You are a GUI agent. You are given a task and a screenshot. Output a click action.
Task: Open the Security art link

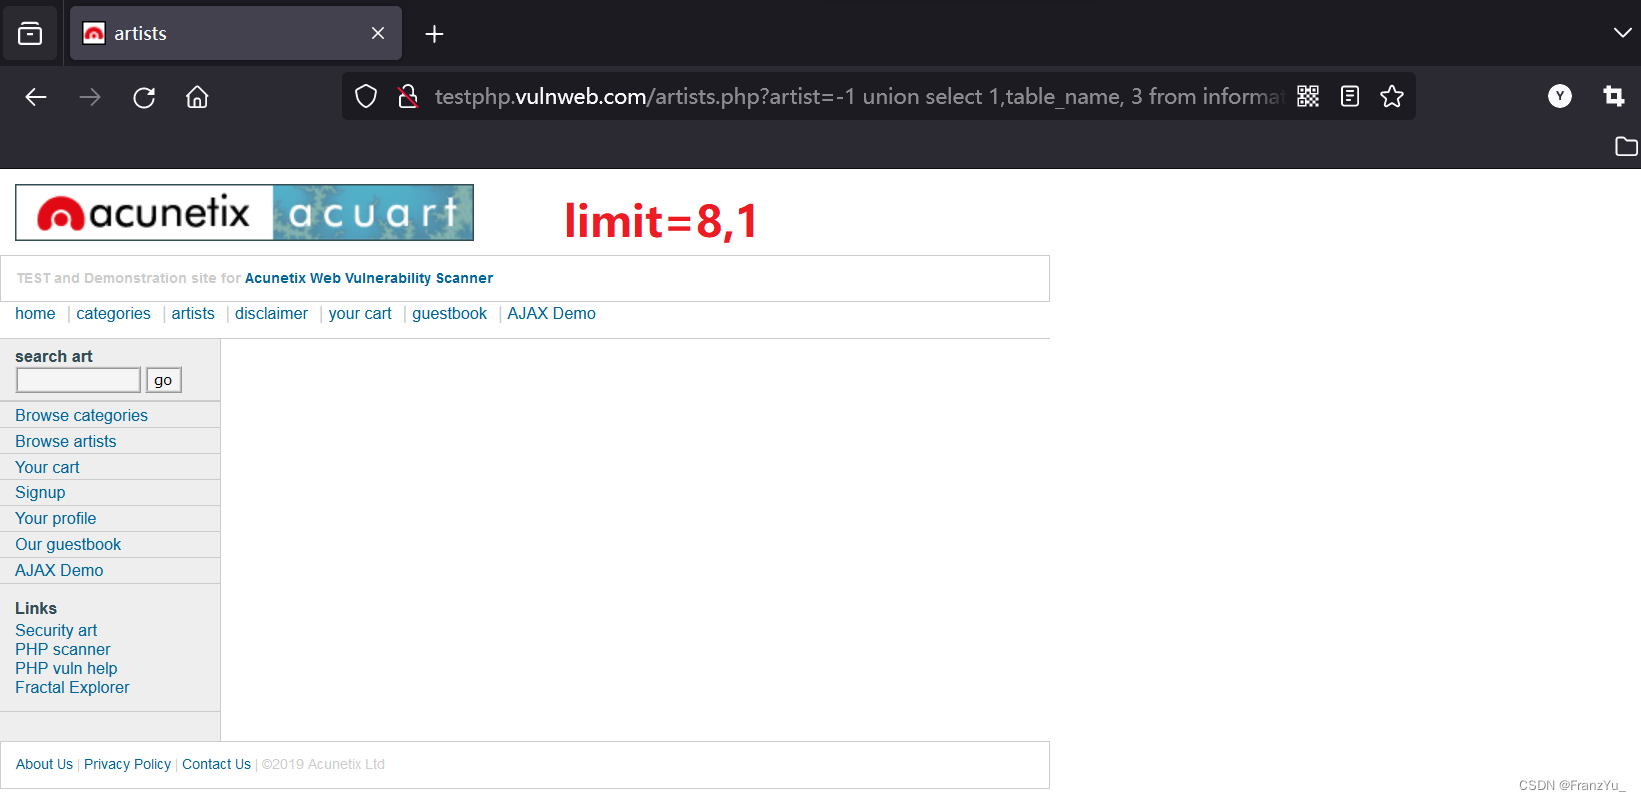click(x=56, y=630)
